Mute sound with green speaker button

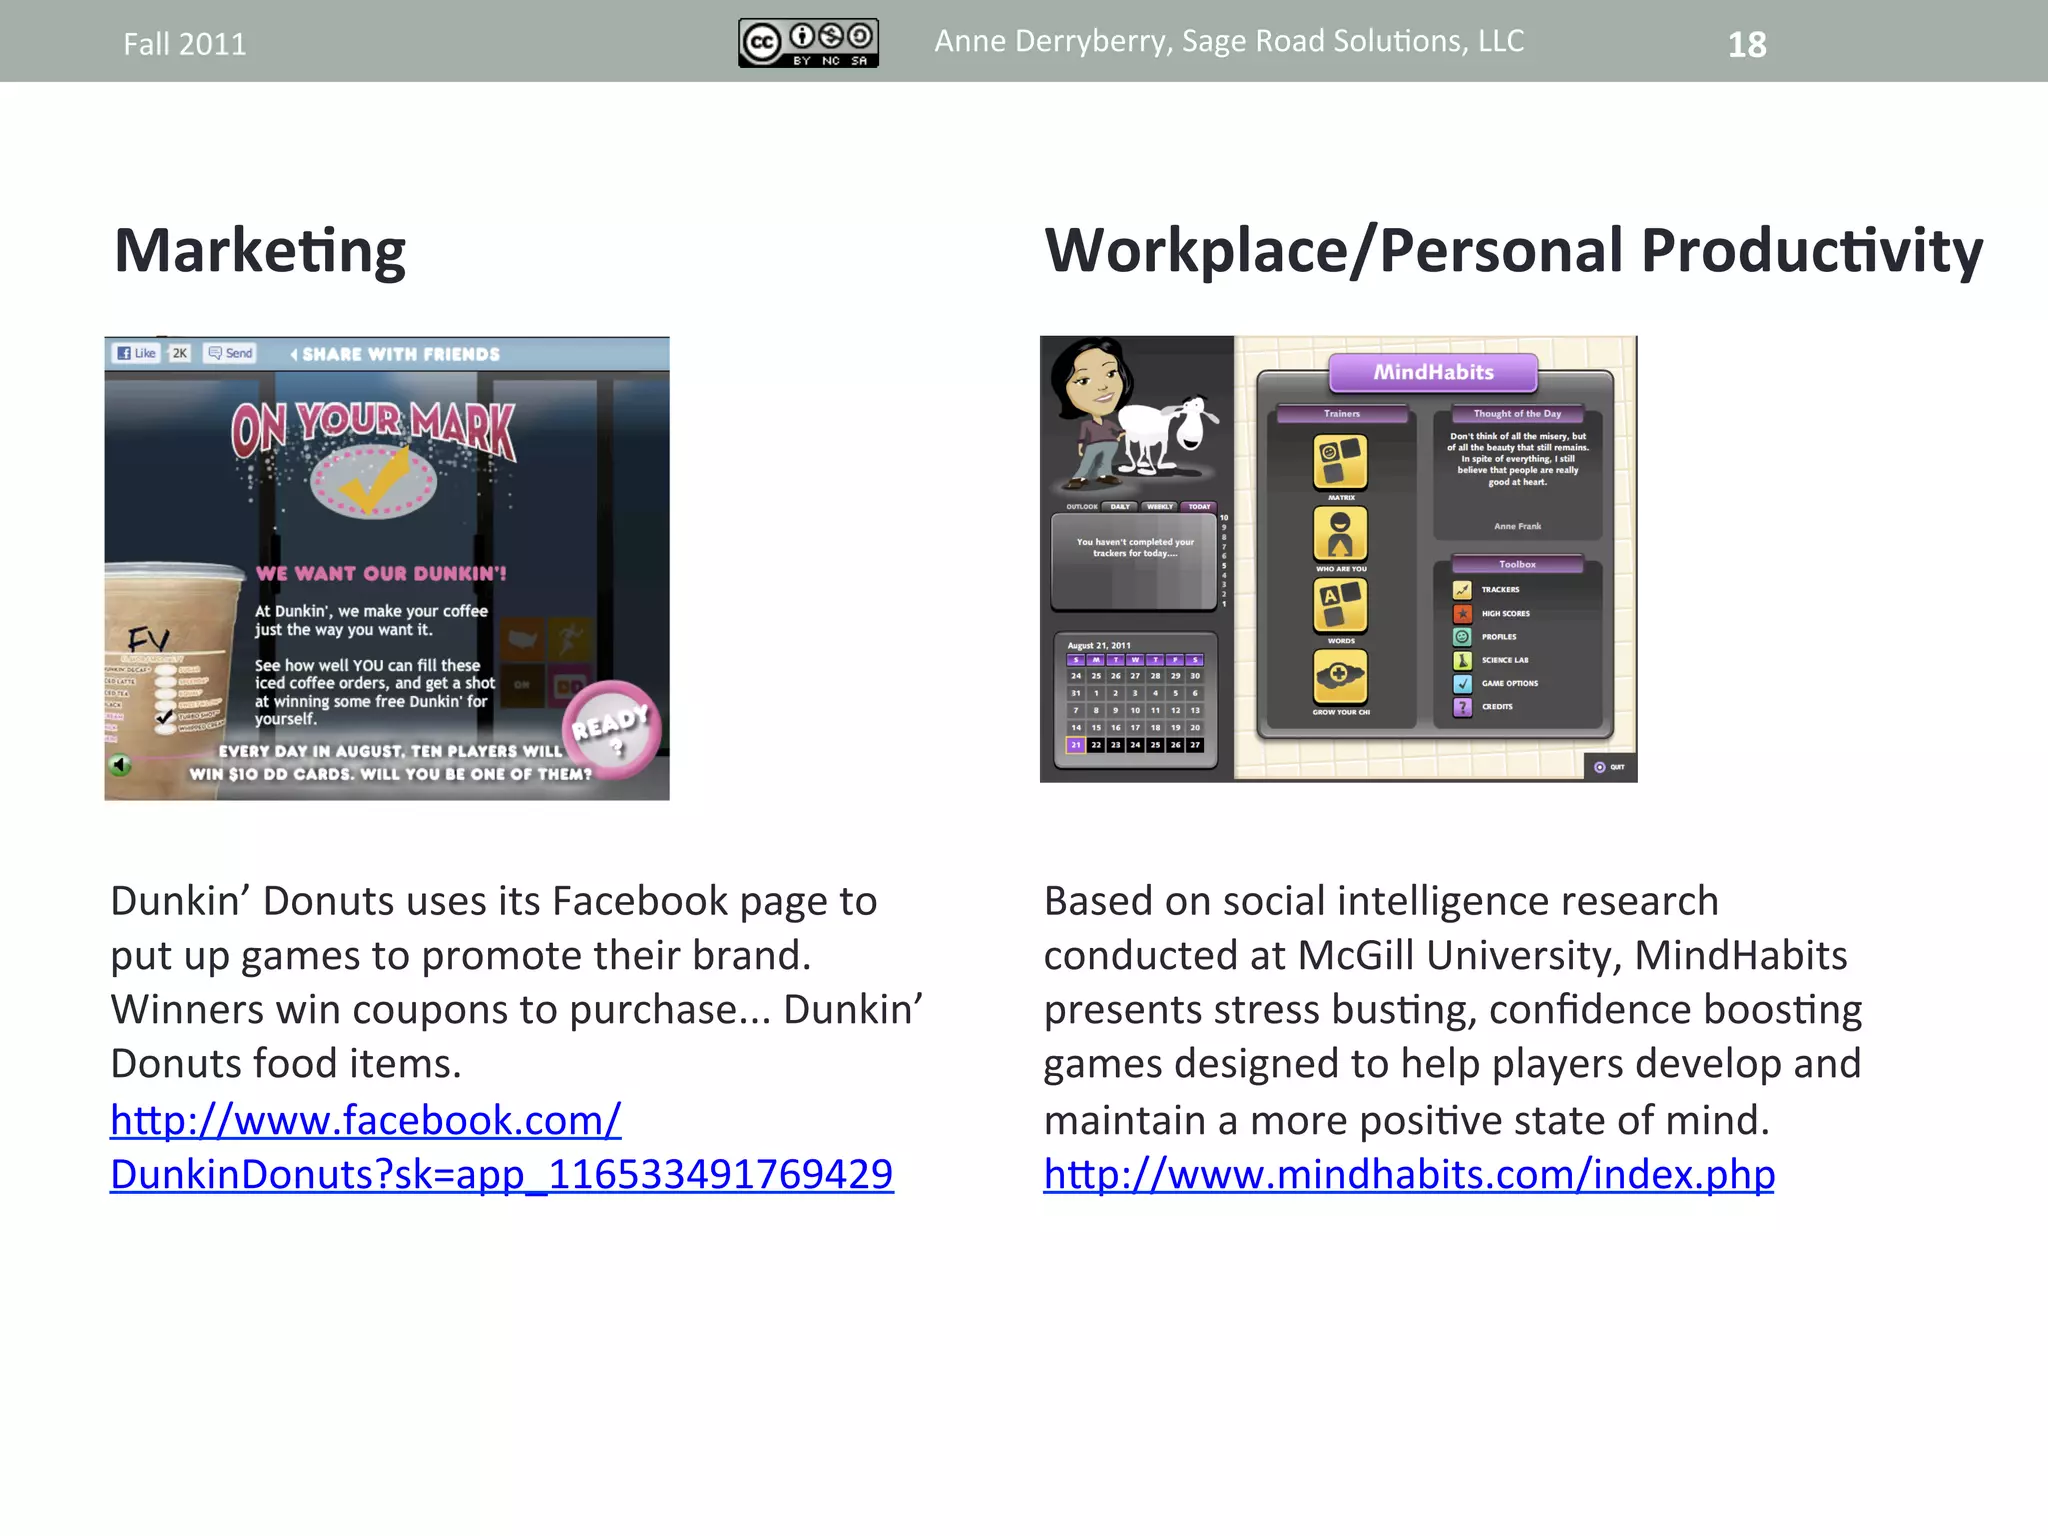pyautogui.click(x=120, y=765)
